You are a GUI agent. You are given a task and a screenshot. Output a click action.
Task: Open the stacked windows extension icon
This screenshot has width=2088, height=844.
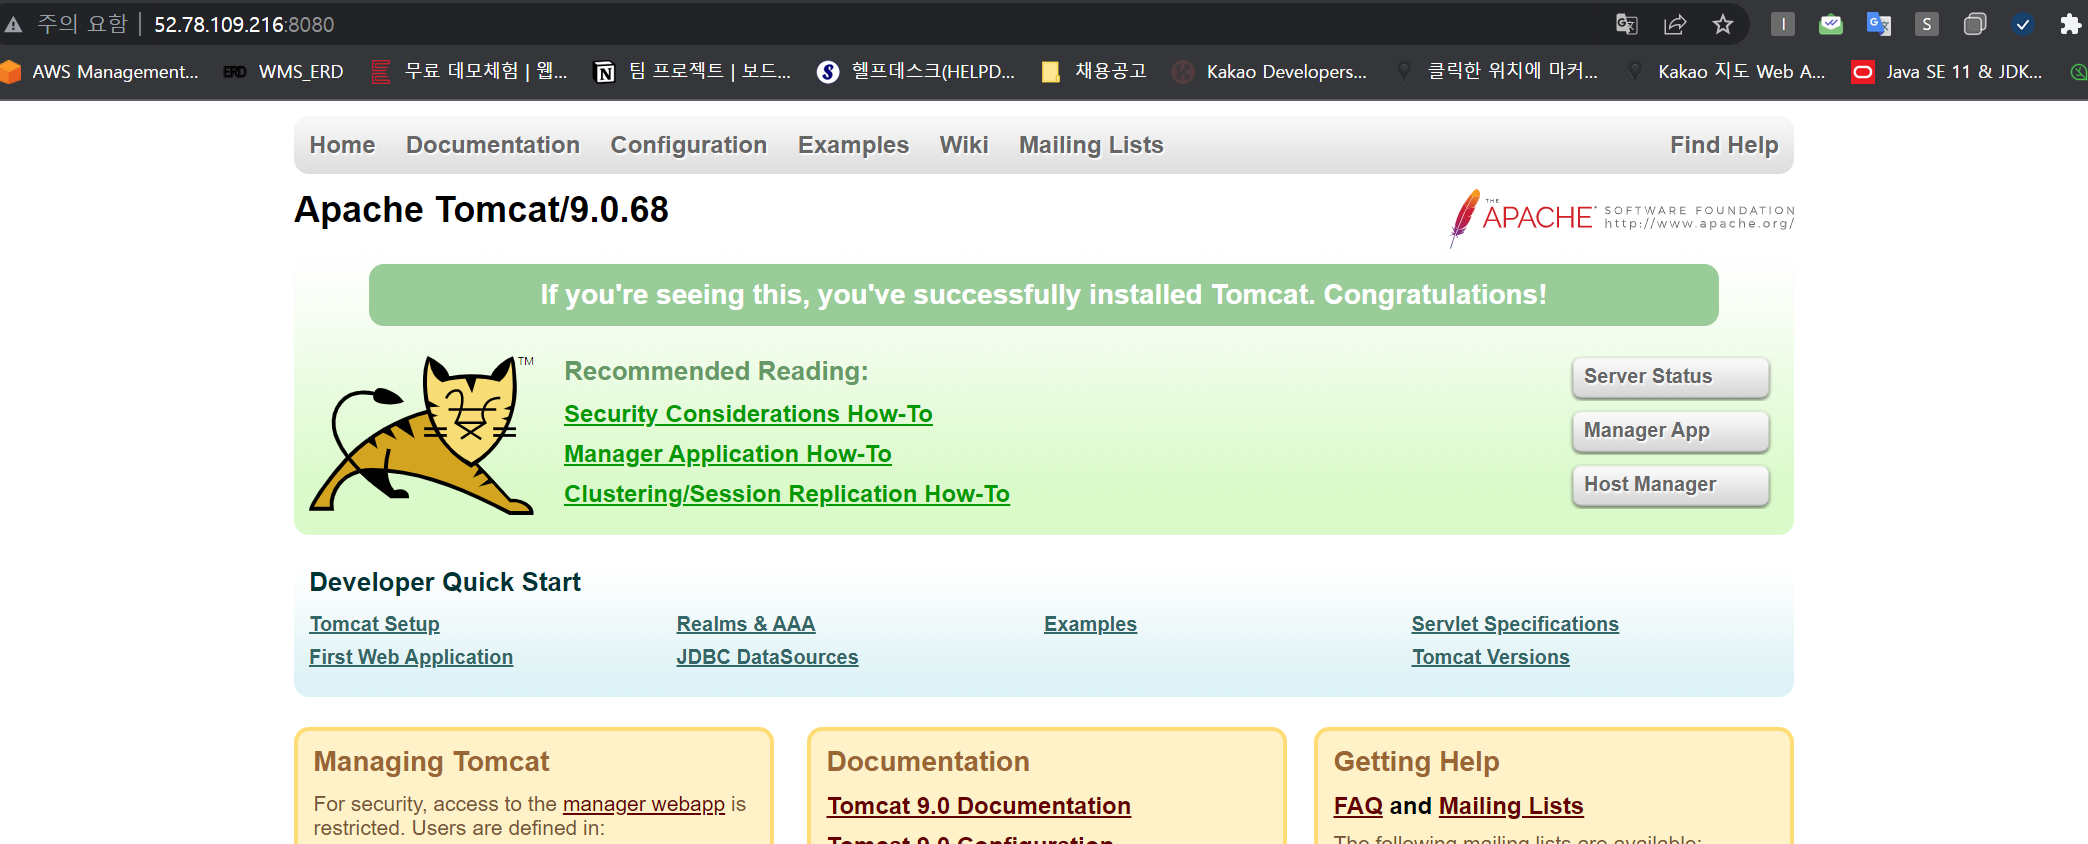tap(1975, 24)
